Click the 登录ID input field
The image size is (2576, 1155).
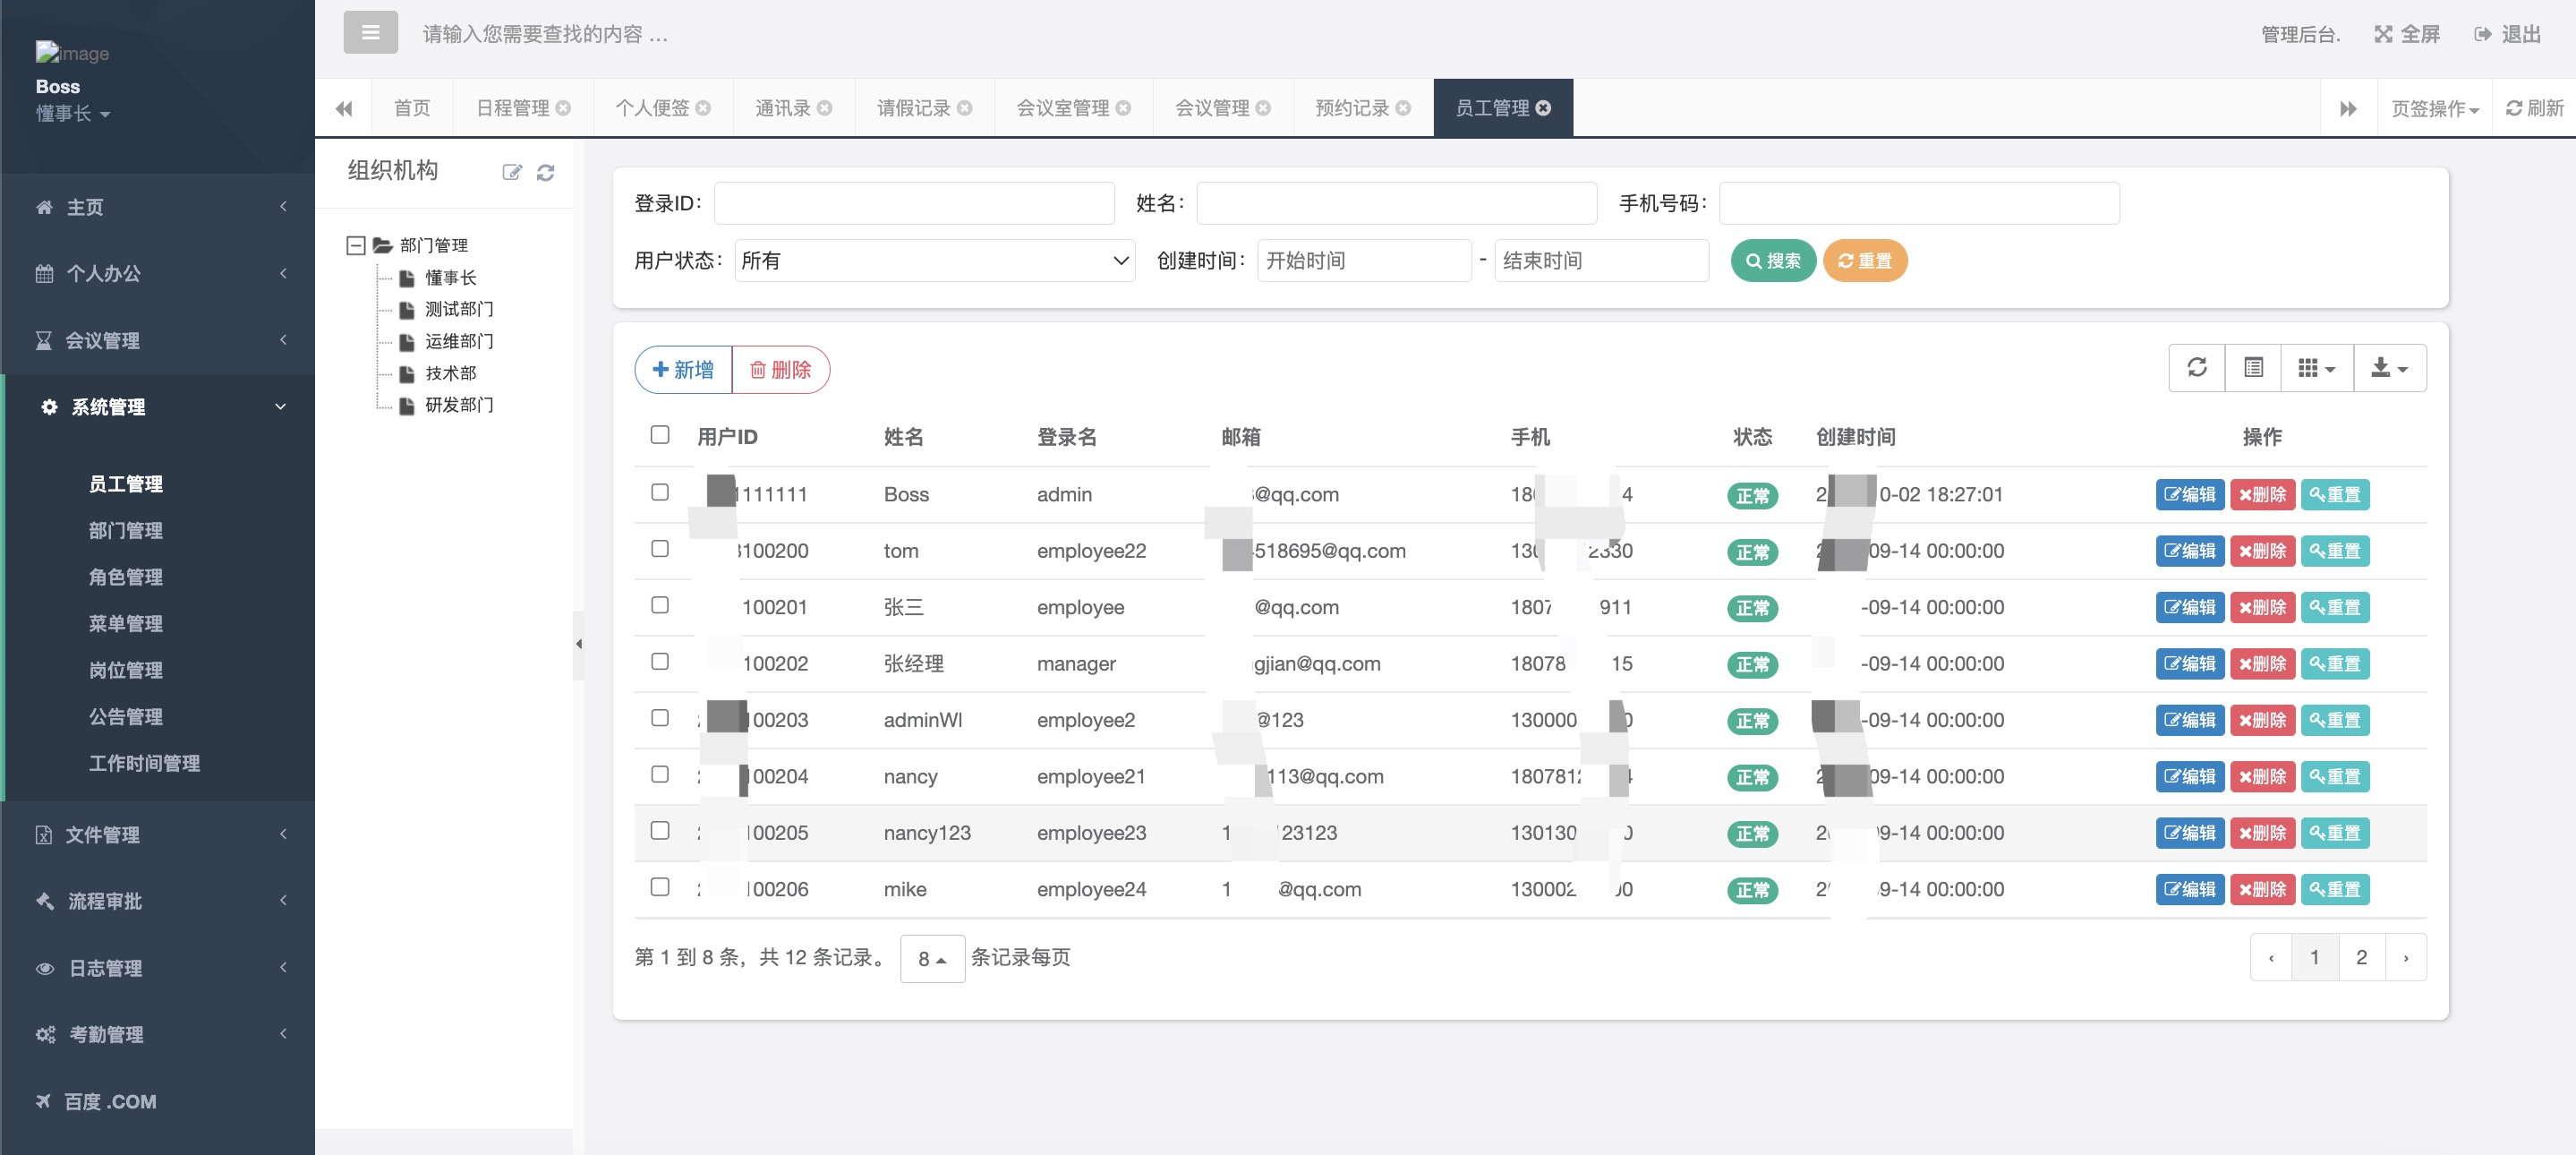click(x=913, y=203)
